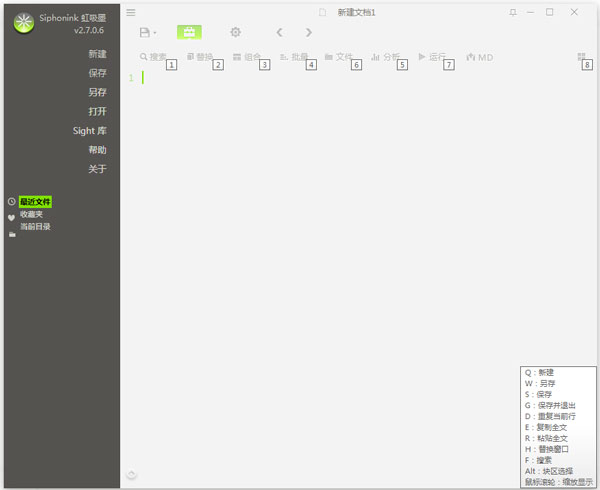
Task: Click the grid icon at toolbar right
Action: pos(581,57)
